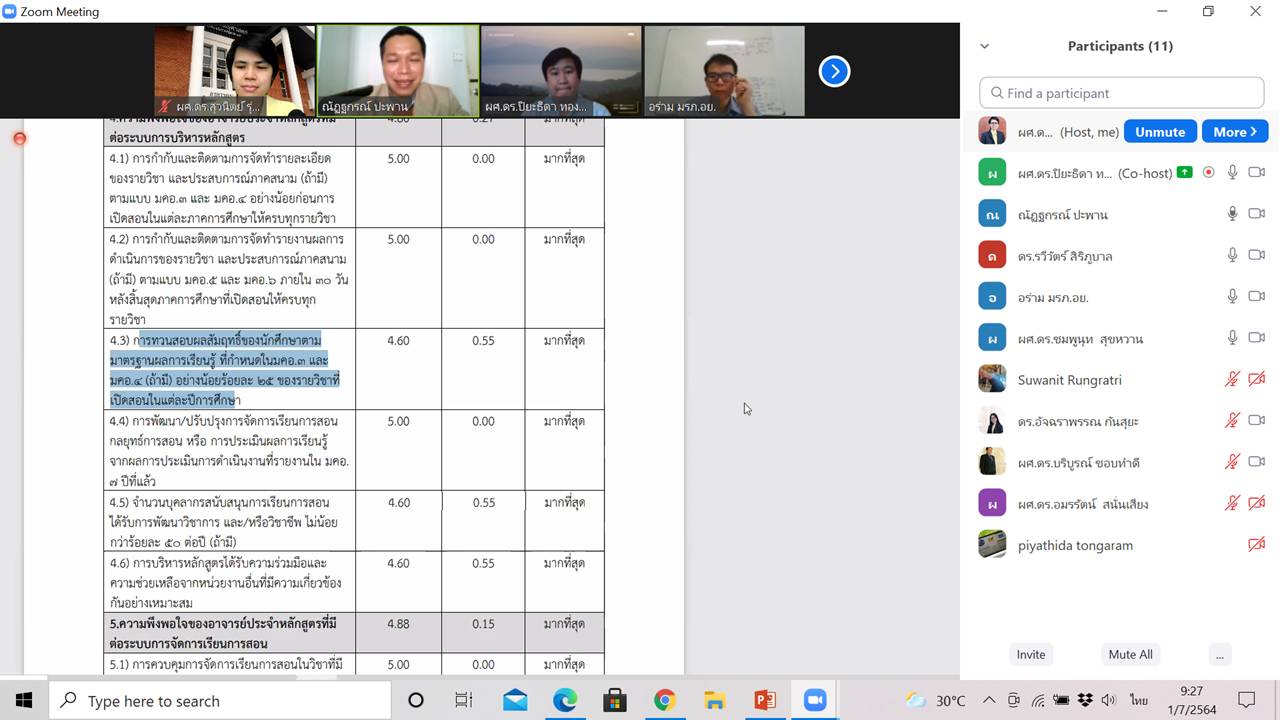
Task: Click disabled camera icon of piyathida tongaram
Action: click(x=1257, y=545)
